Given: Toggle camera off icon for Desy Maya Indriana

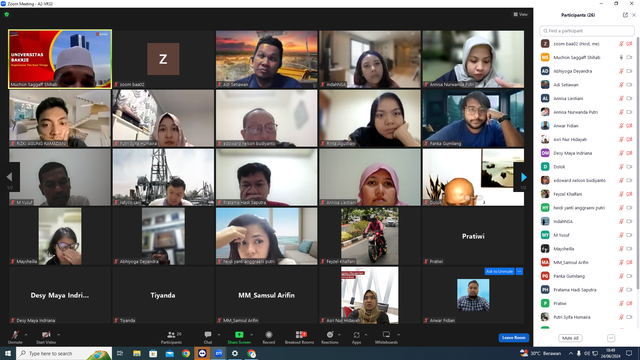Looking at the screenshot, I should pyautogui.click(x=629, y=153).
